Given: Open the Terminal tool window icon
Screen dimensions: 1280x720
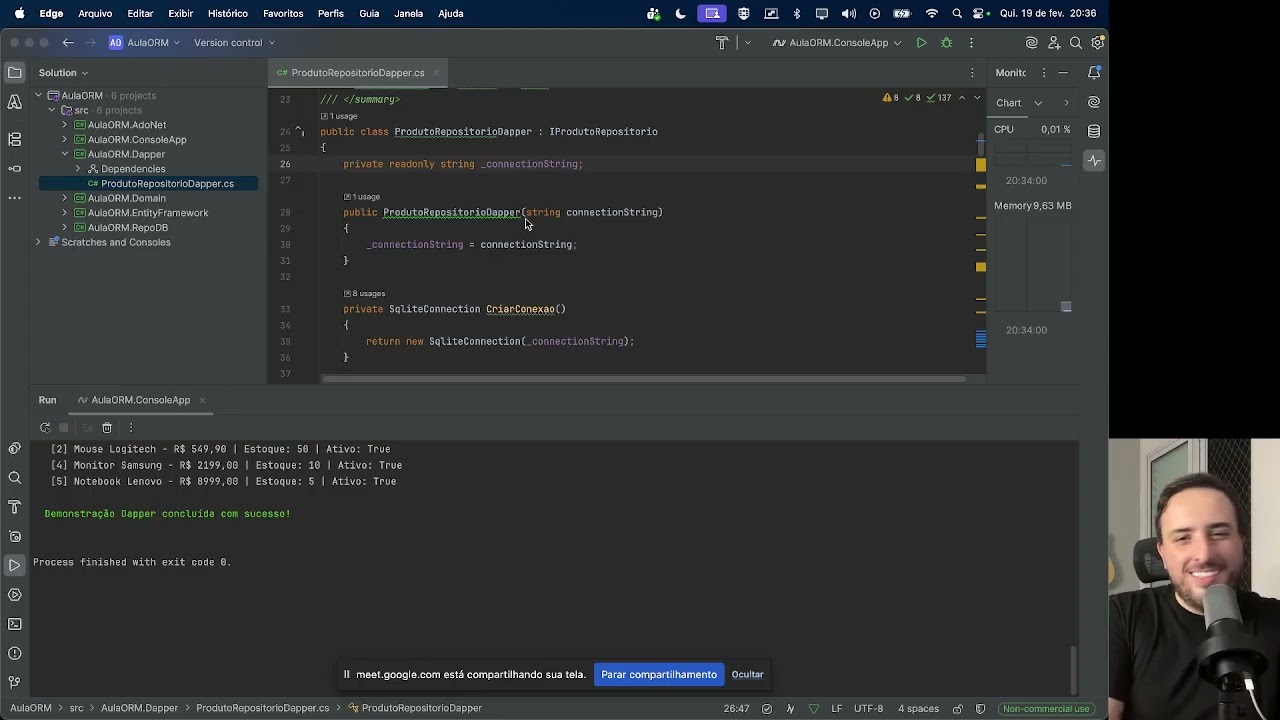Looking at the screenshot, I should point(14,624).
